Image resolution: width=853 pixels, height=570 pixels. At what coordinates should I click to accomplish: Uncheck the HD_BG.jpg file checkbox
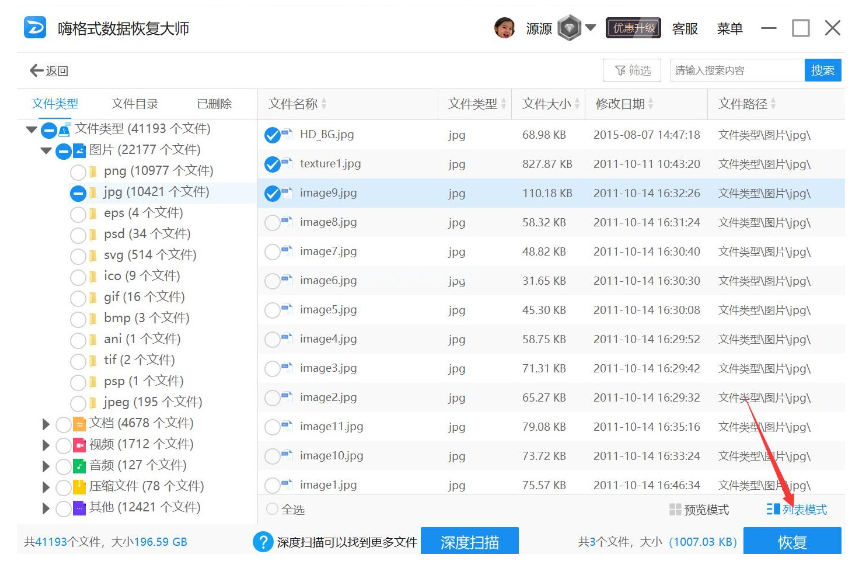pos(272,135)
